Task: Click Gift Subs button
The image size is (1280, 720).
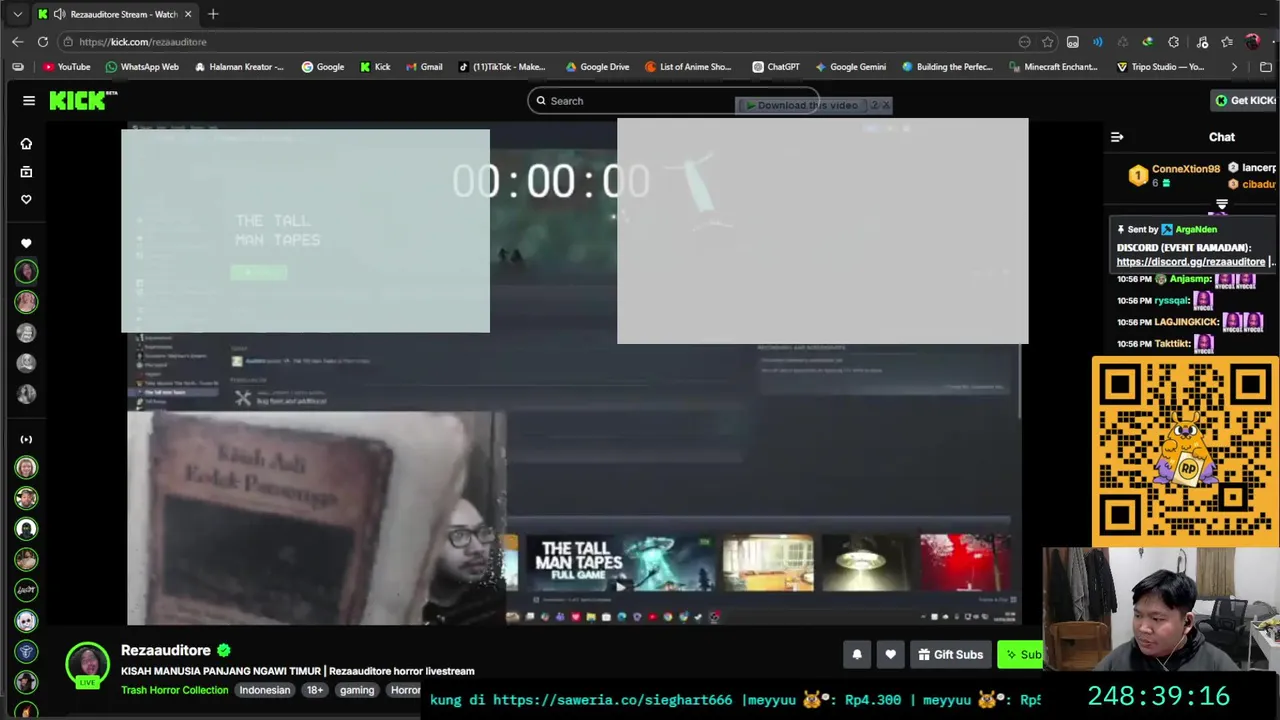Action: (x=949, y=655)
